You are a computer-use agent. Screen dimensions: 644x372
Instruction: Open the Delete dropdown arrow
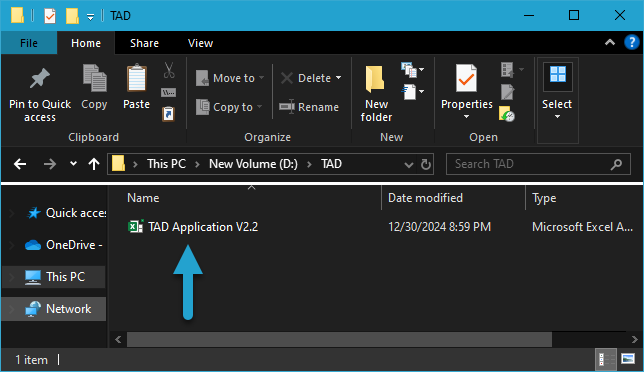point(338,78)
